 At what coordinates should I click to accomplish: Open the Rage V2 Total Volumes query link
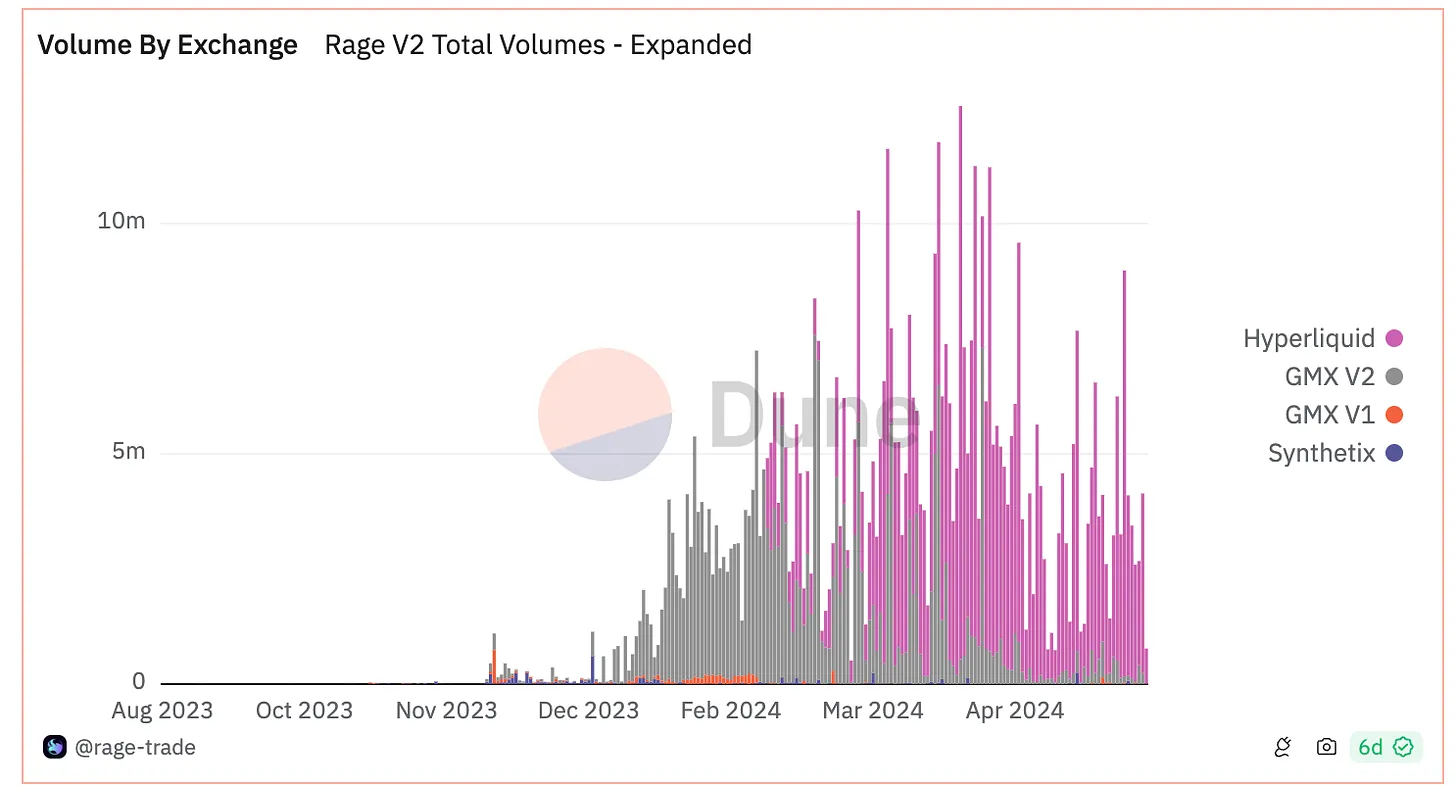[x=538, y=45]
